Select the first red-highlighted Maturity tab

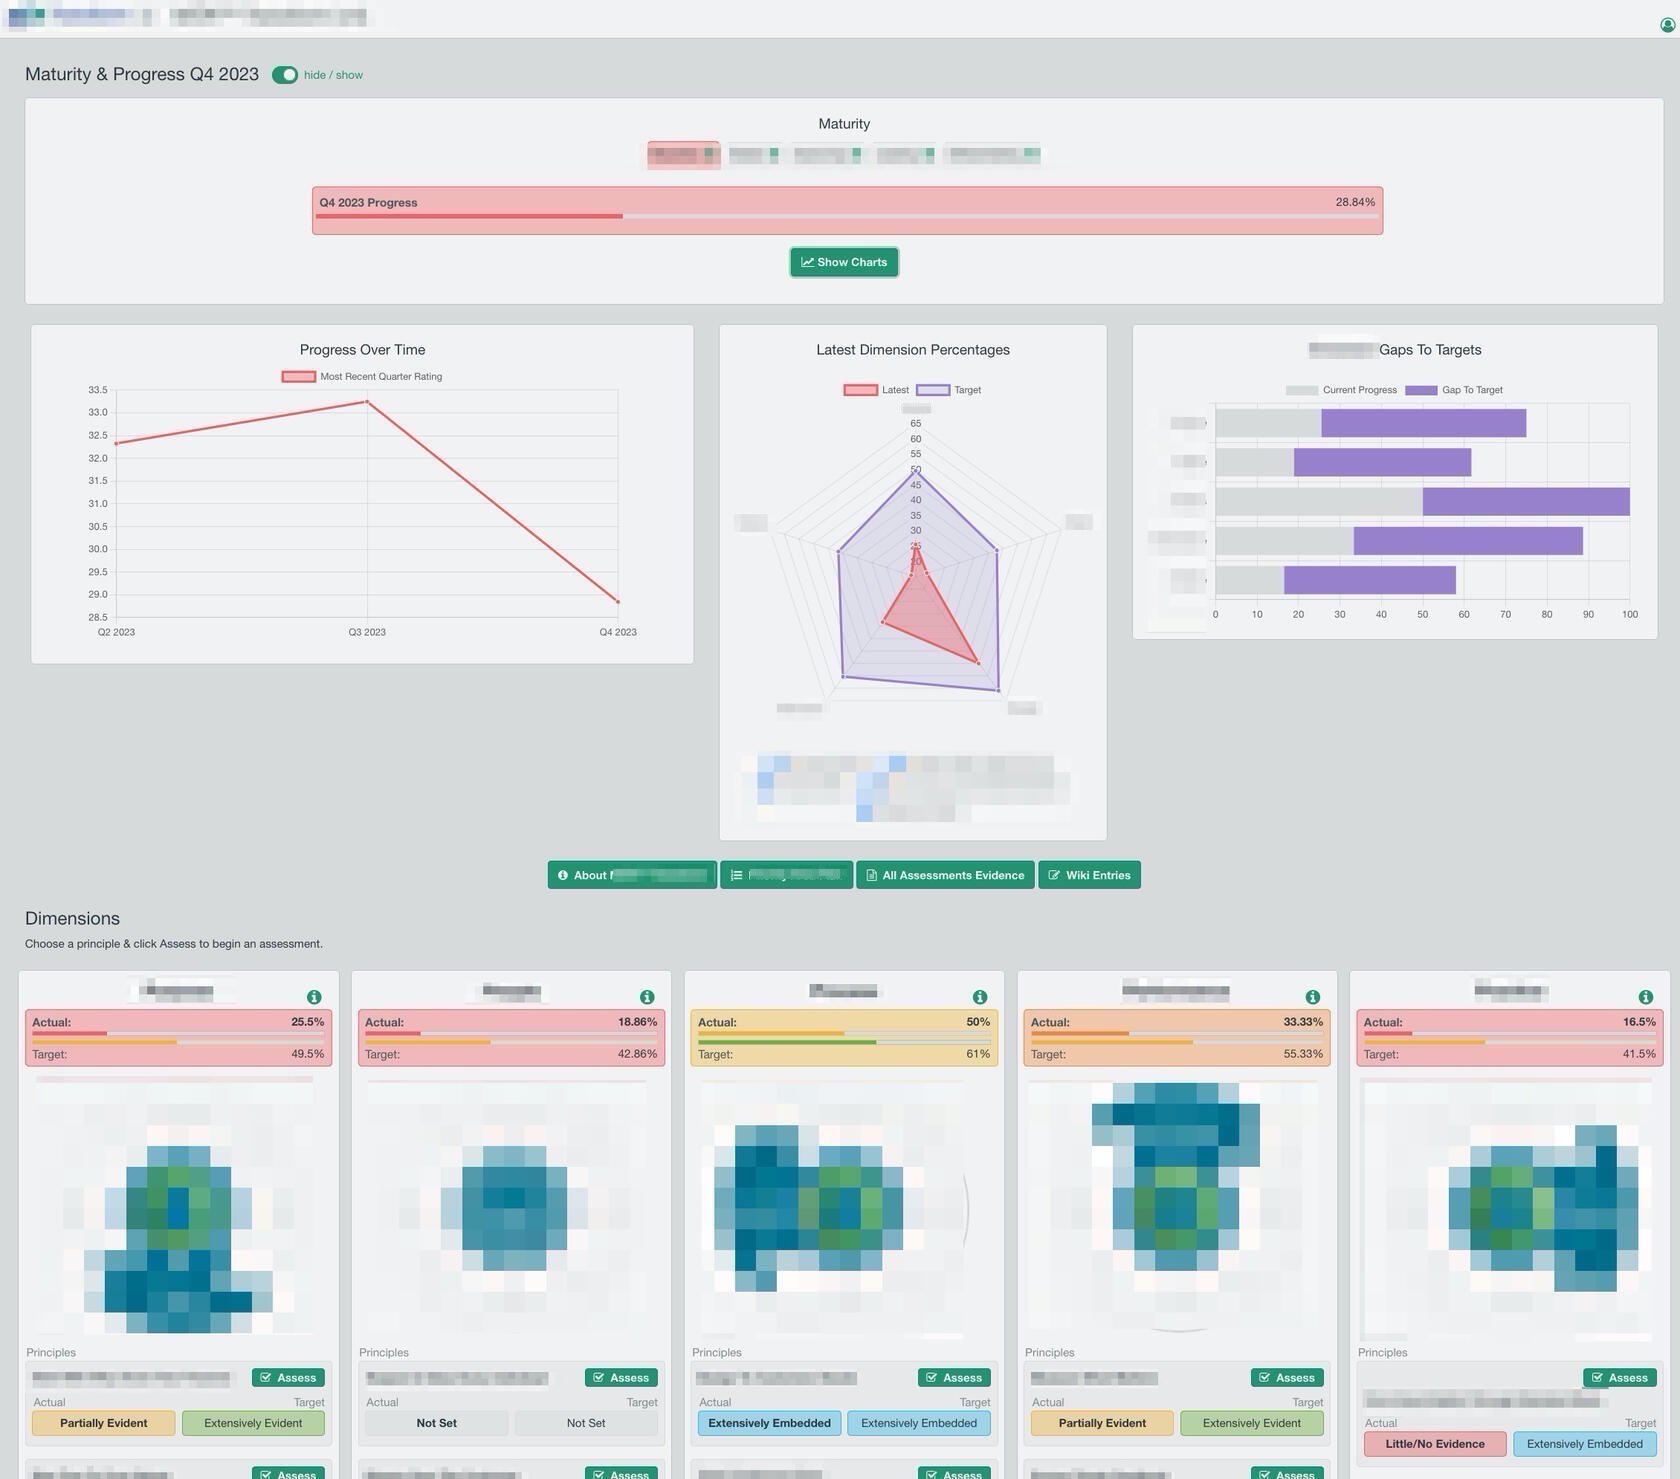click(683, 155)
